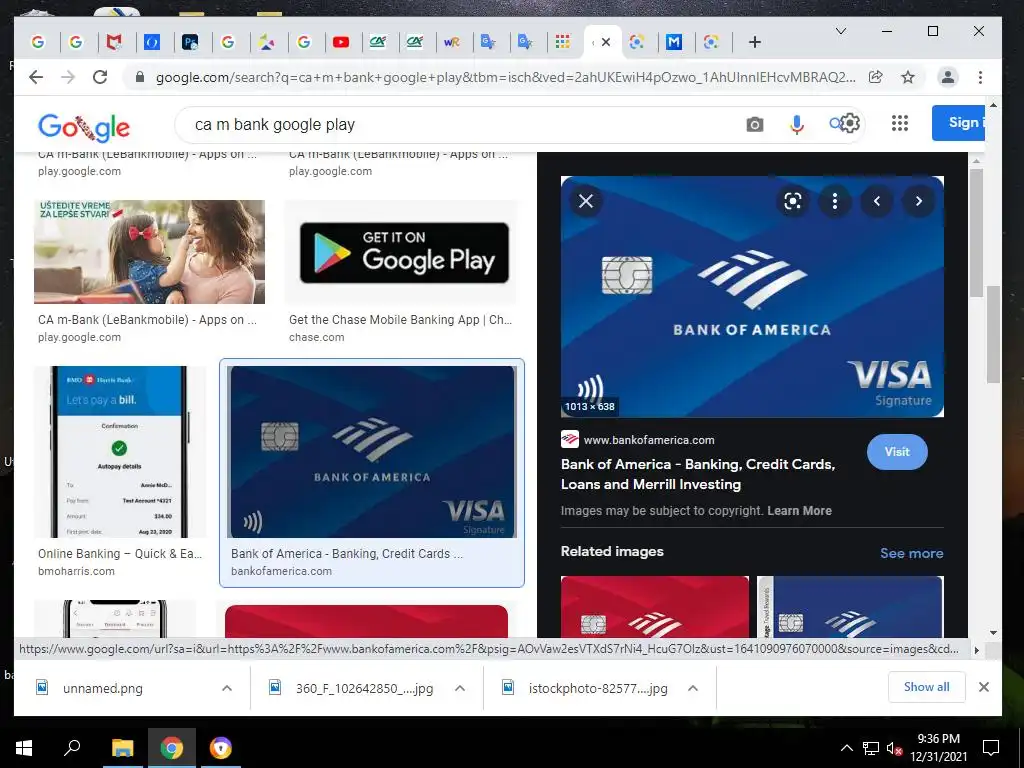Open the preview panel three-dot options

tap(835, 201)
